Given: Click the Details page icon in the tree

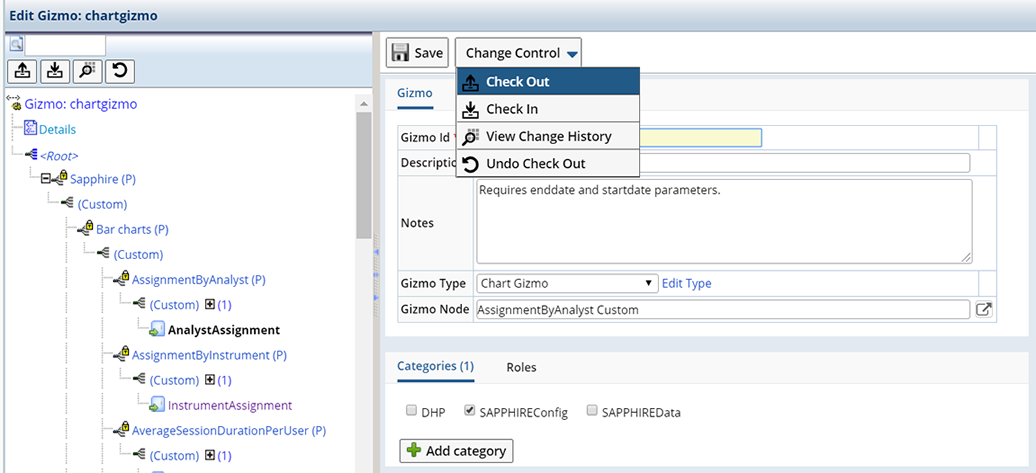Looking at the screenshot, I should pyautogui.click(x=30, y=128).
